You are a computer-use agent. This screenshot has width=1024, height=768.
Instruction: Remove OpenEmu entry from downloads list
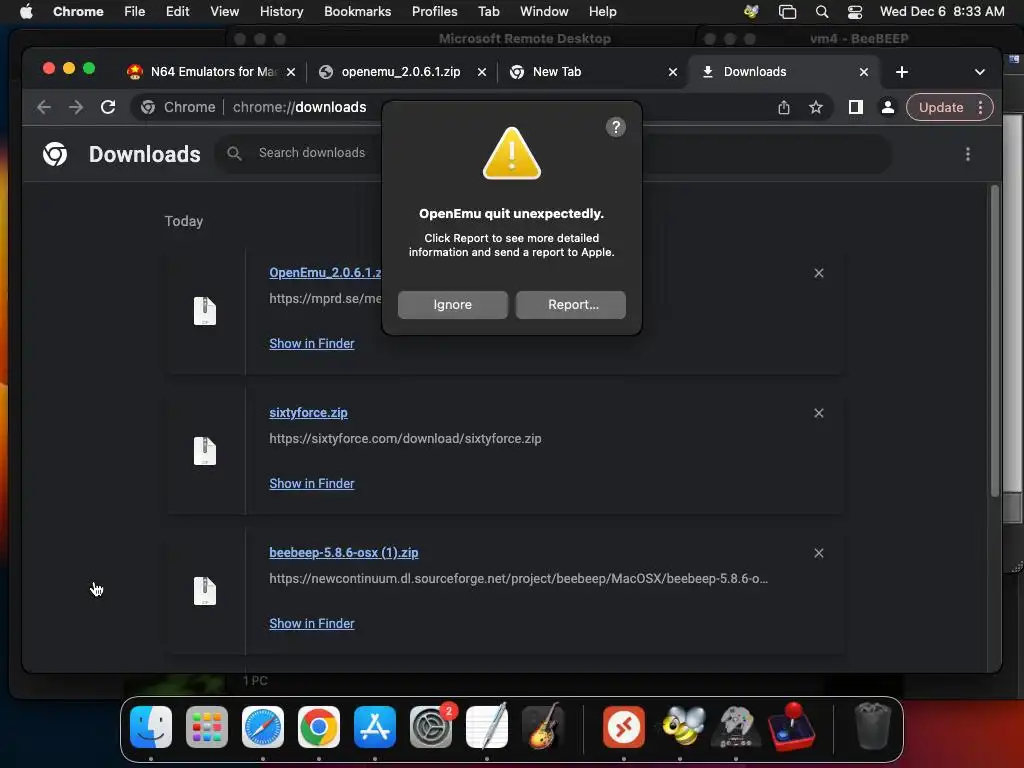click(818, 273)
